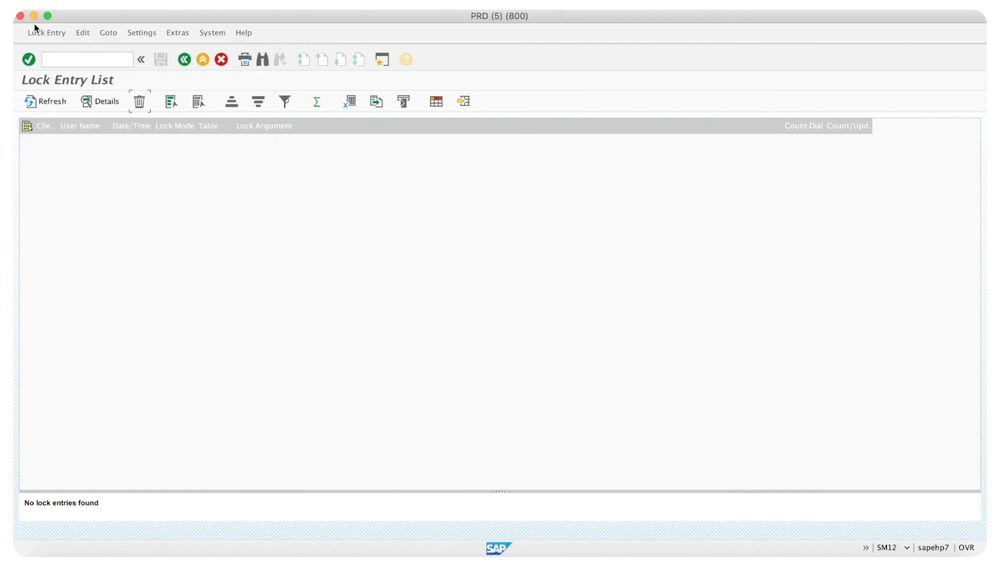
Task: Open Find with the binoculars icon
Action: point(263,59)
